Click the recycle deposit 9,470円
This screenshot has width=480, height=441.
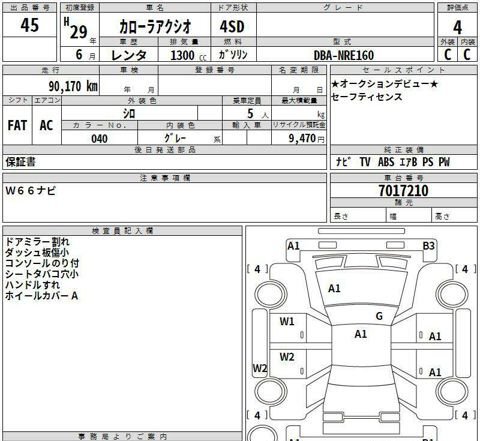click(x=306, y=138)
